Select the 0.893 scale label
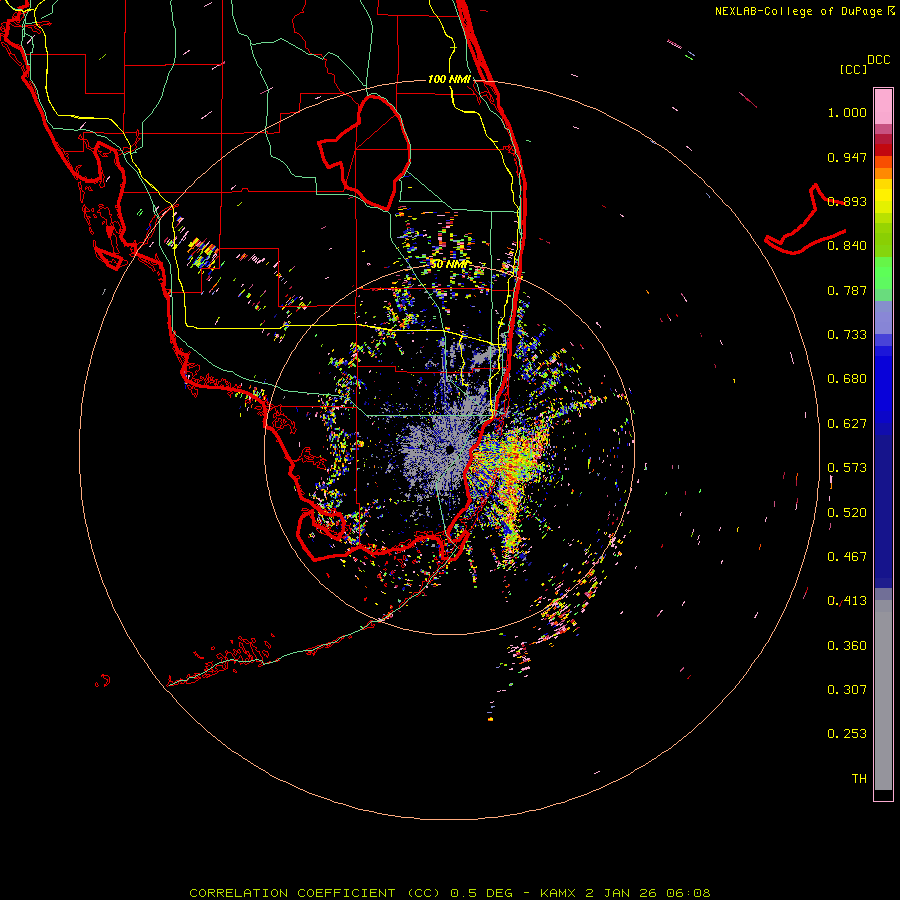900x900 pixels. (x=847, y=201)
